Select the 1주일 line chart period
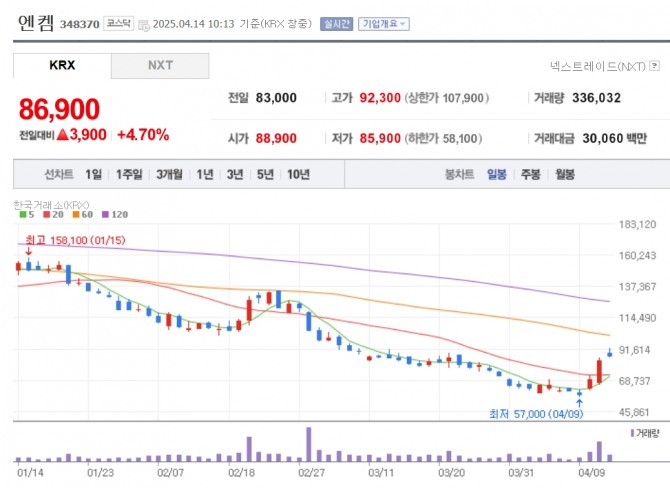 [129, 174]
